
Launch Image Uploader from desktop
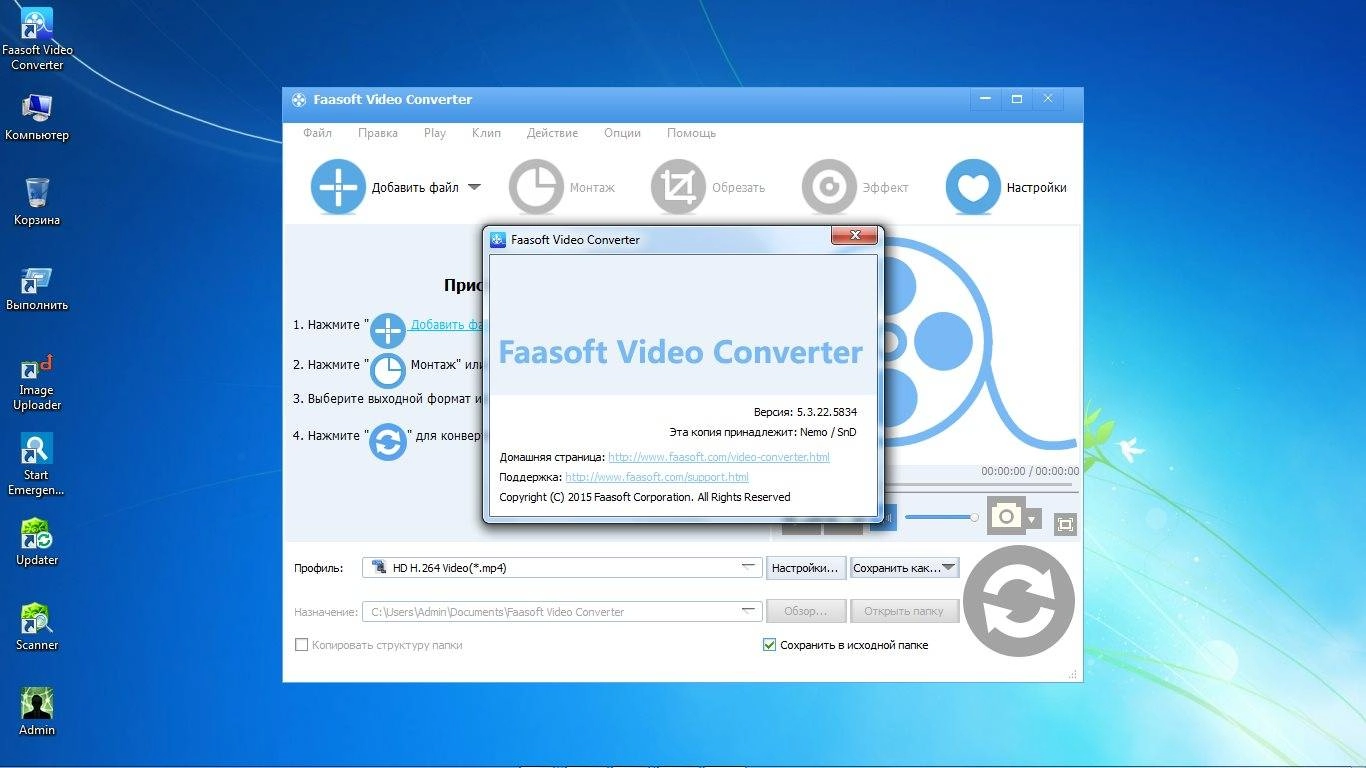pyautogui.click(x=37, y=383)
